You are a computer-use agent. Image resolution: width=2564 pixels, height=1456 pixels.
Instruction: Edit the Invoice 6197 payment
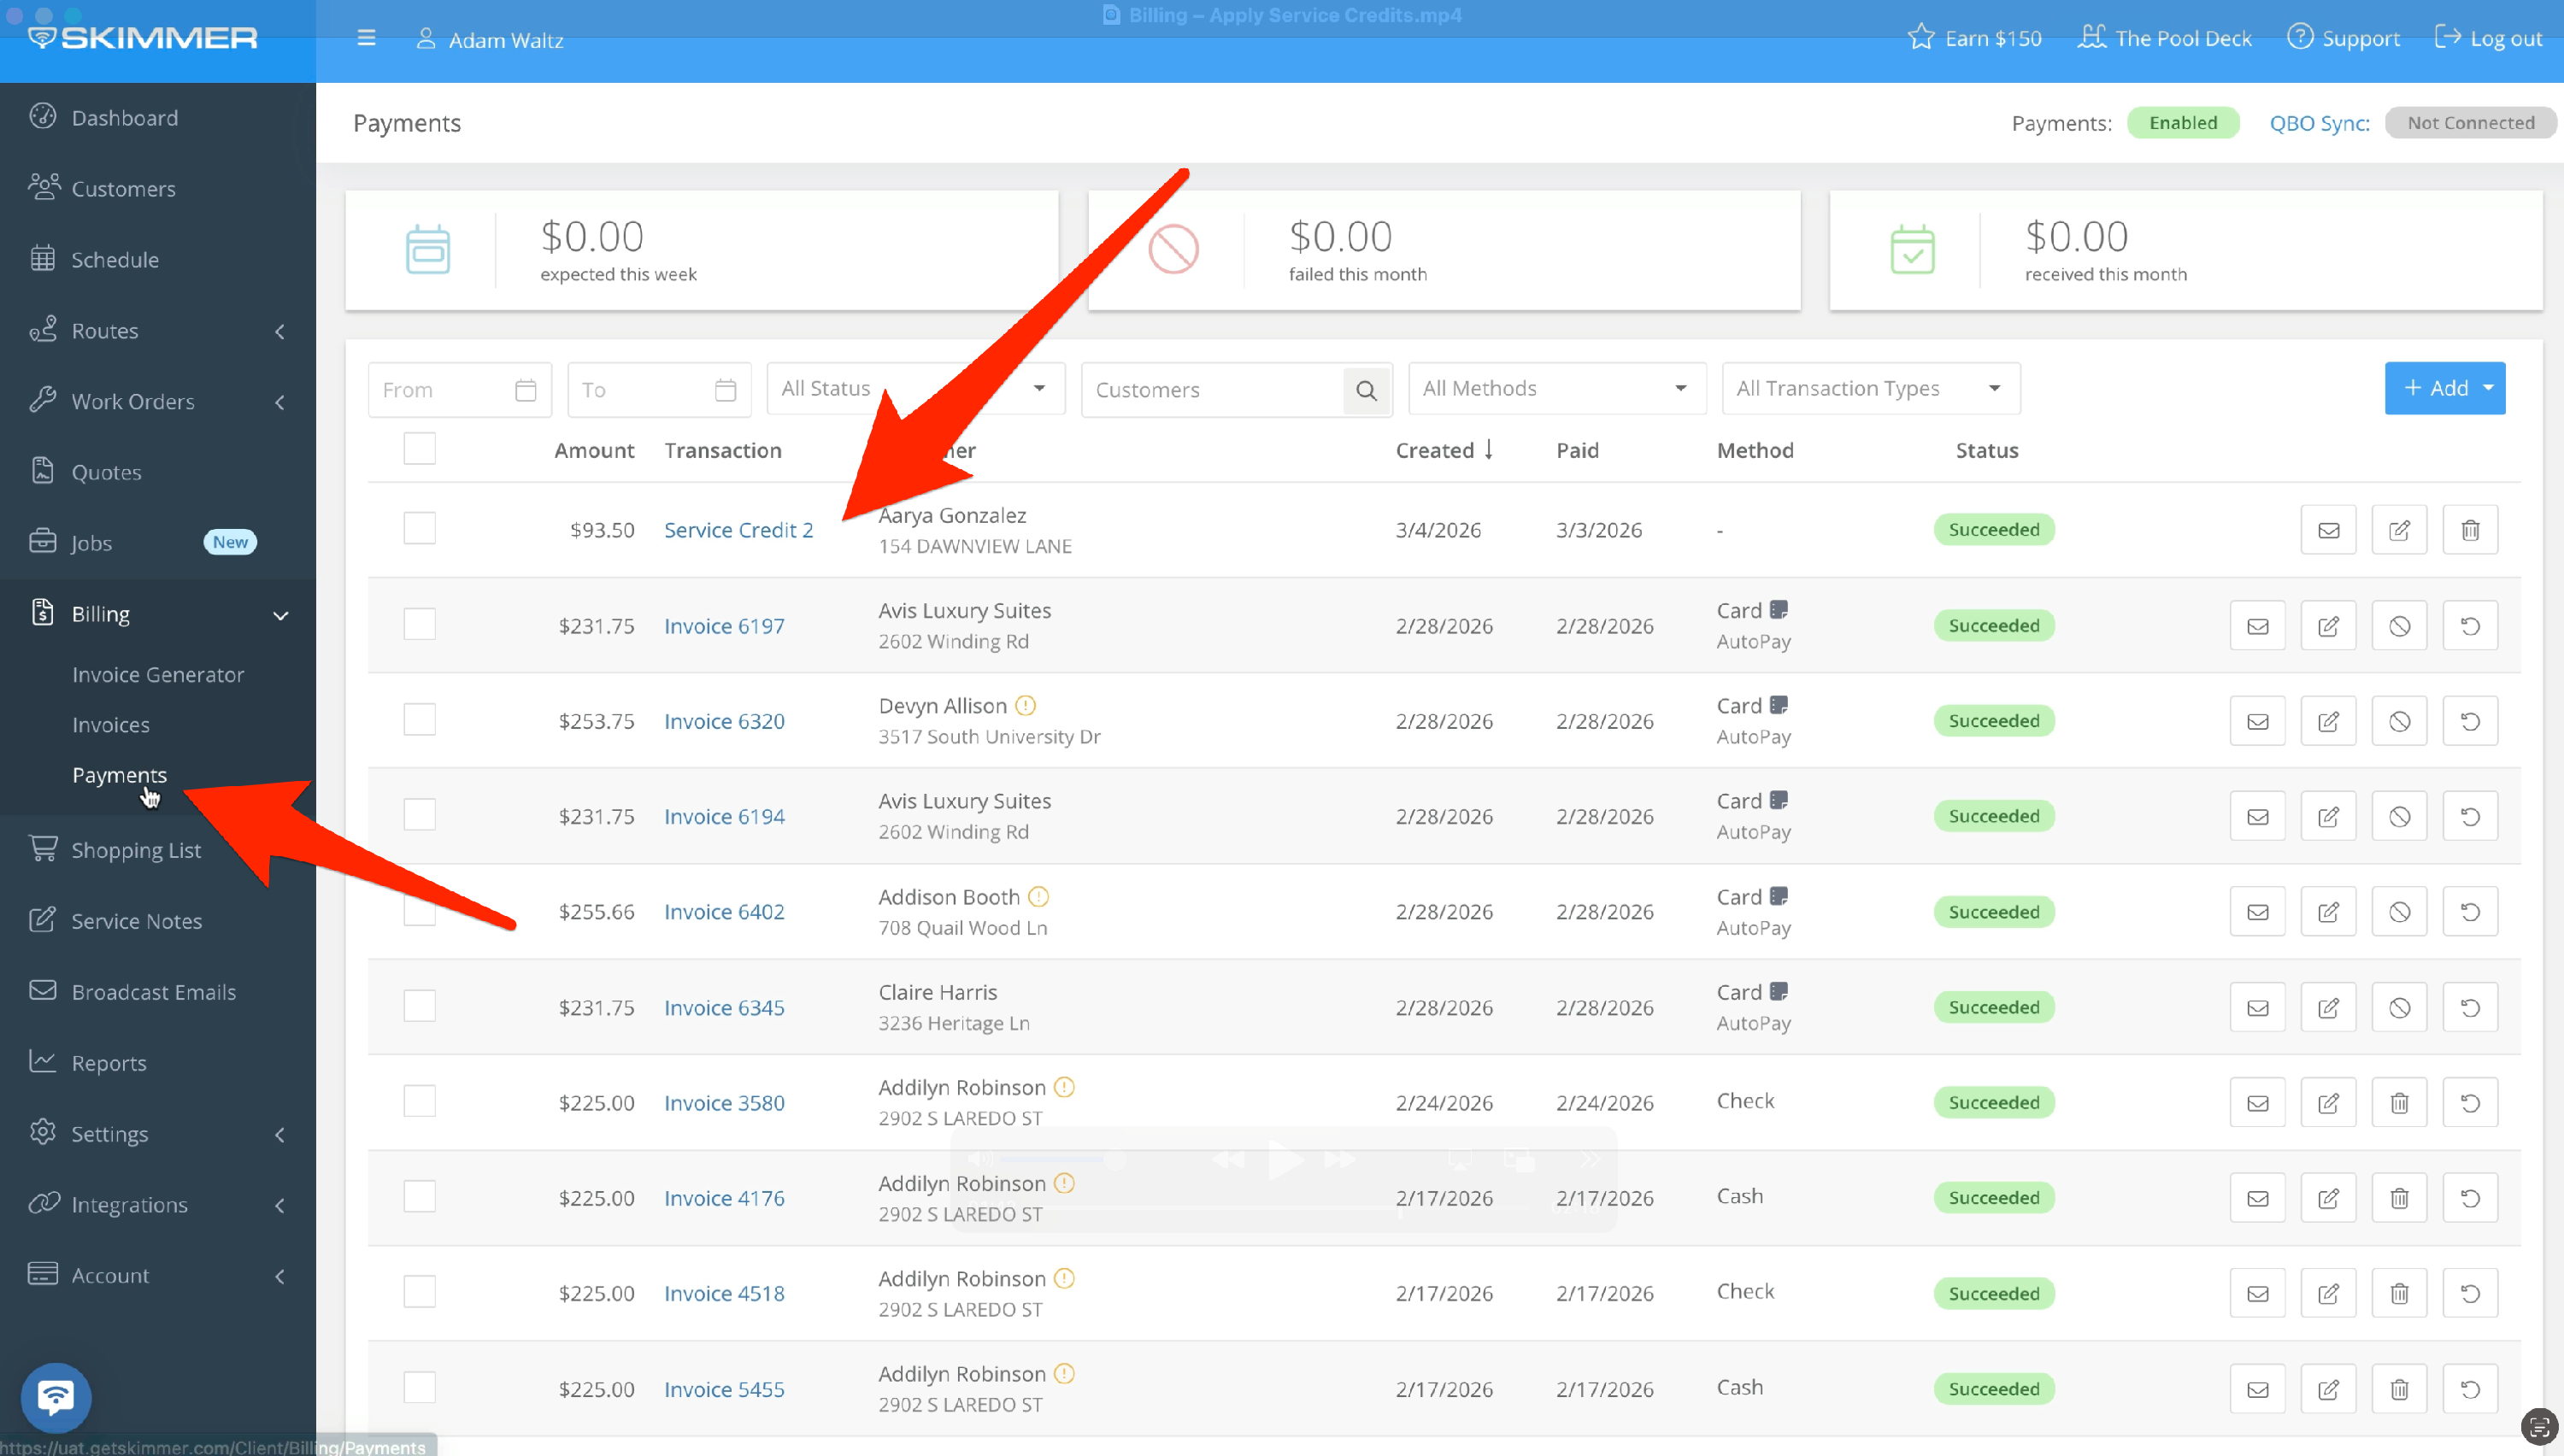(2328, 626)
